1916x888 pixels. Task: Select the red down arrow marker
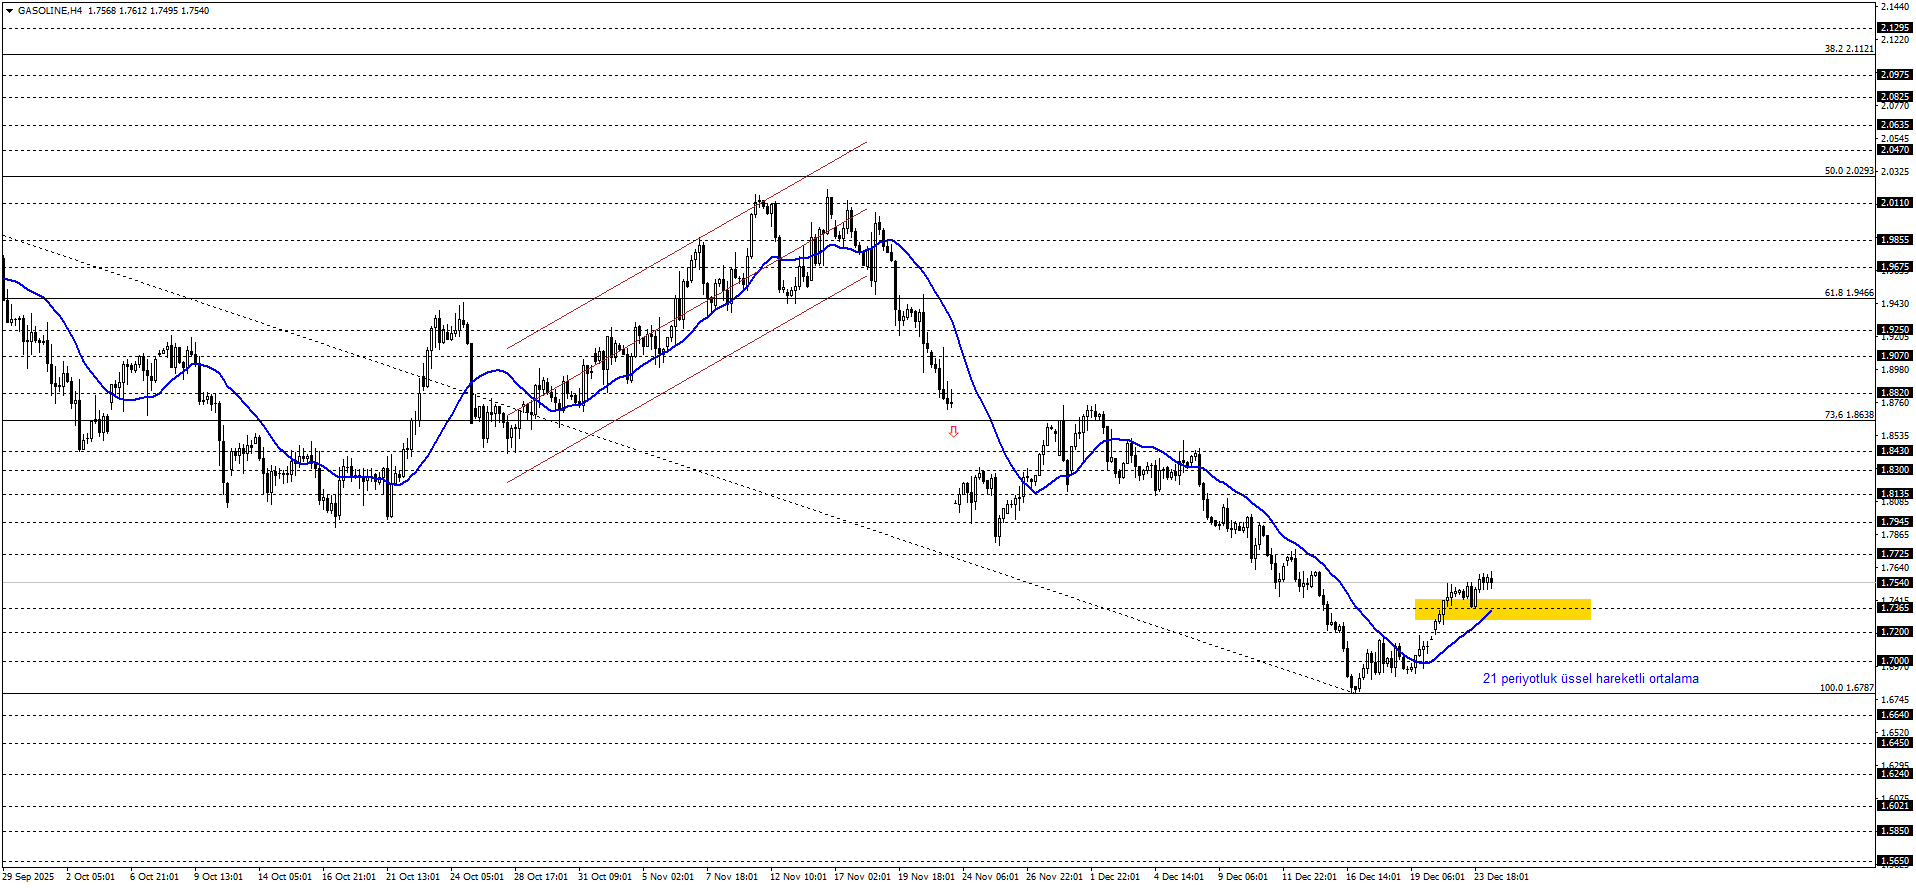point(953,432)
